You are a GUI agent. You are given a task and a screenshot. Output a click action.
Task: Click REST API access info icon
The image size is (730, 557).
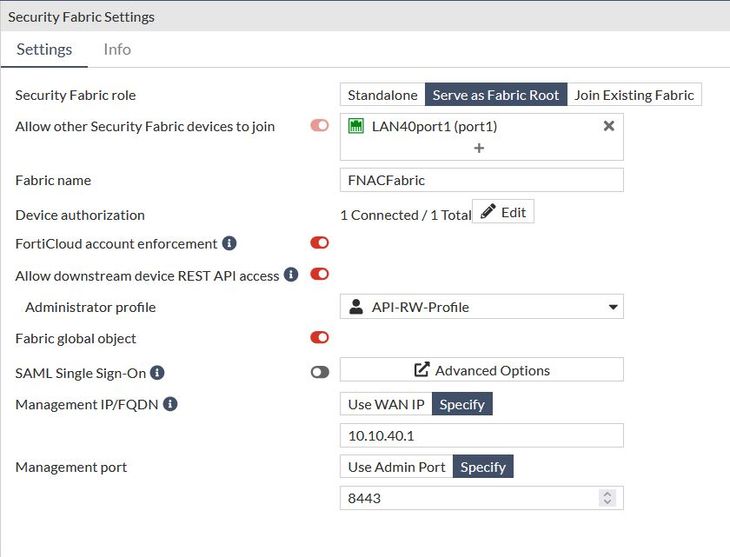coord(291,274)
